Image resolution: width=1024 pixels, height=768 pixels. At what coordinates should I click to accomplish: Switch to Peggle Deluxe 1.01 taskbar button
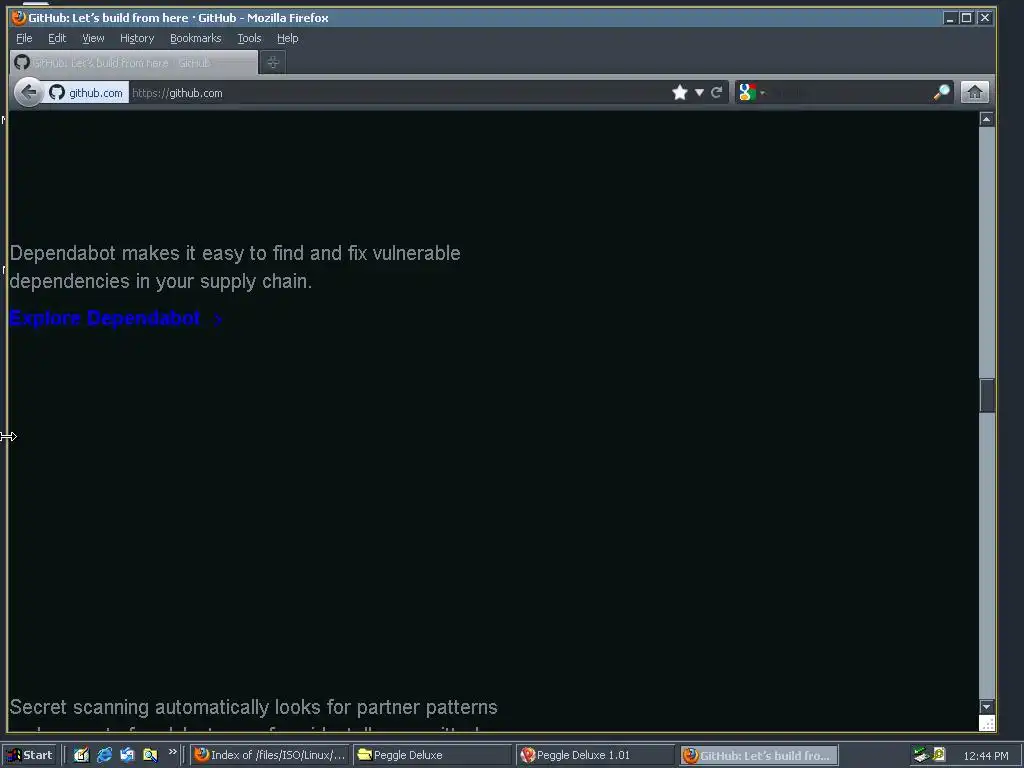(595, 755)
